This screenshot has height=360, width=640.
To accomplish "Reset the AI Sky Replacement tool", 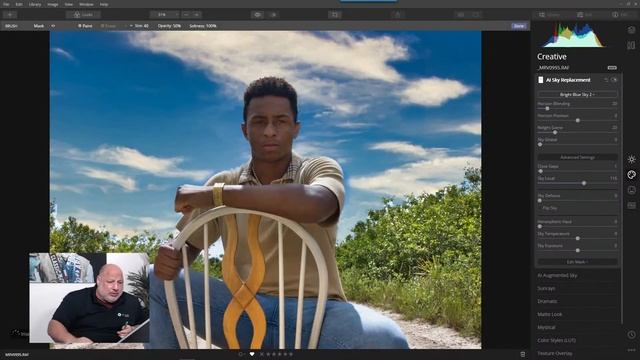I will (x=606, y=80).
